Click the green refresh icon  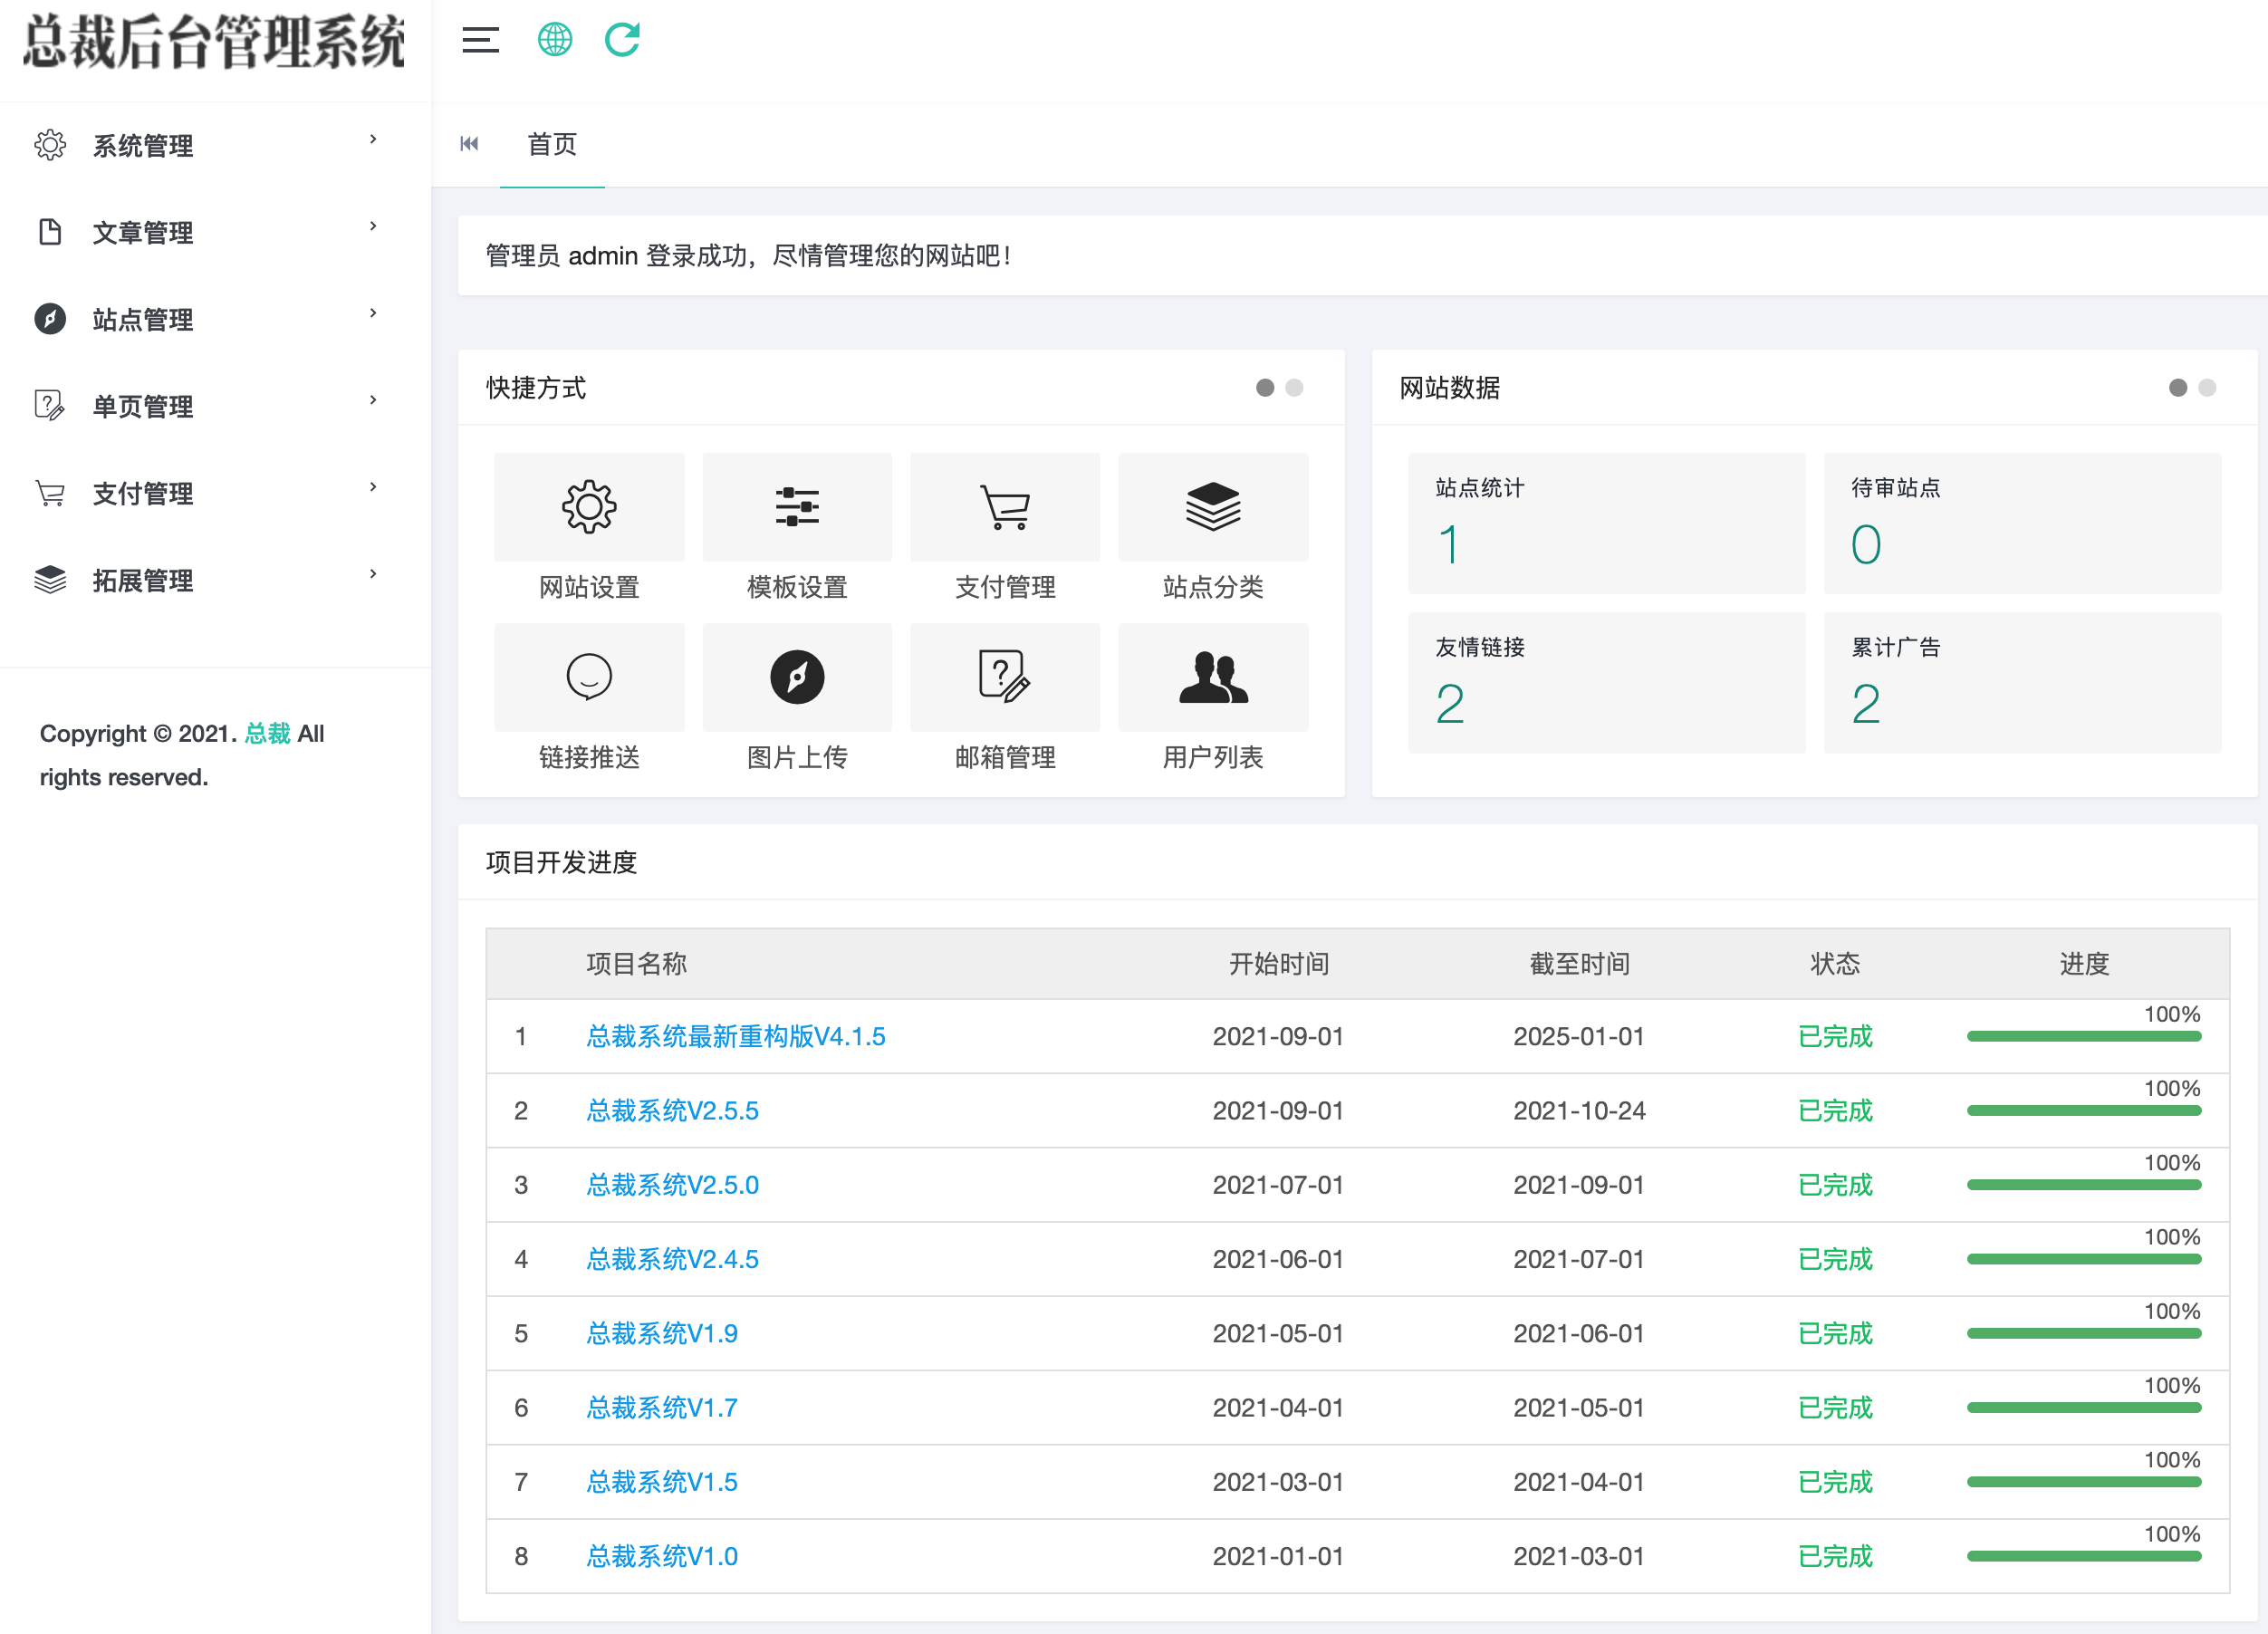pyautogui.click(x=622, y=40)
